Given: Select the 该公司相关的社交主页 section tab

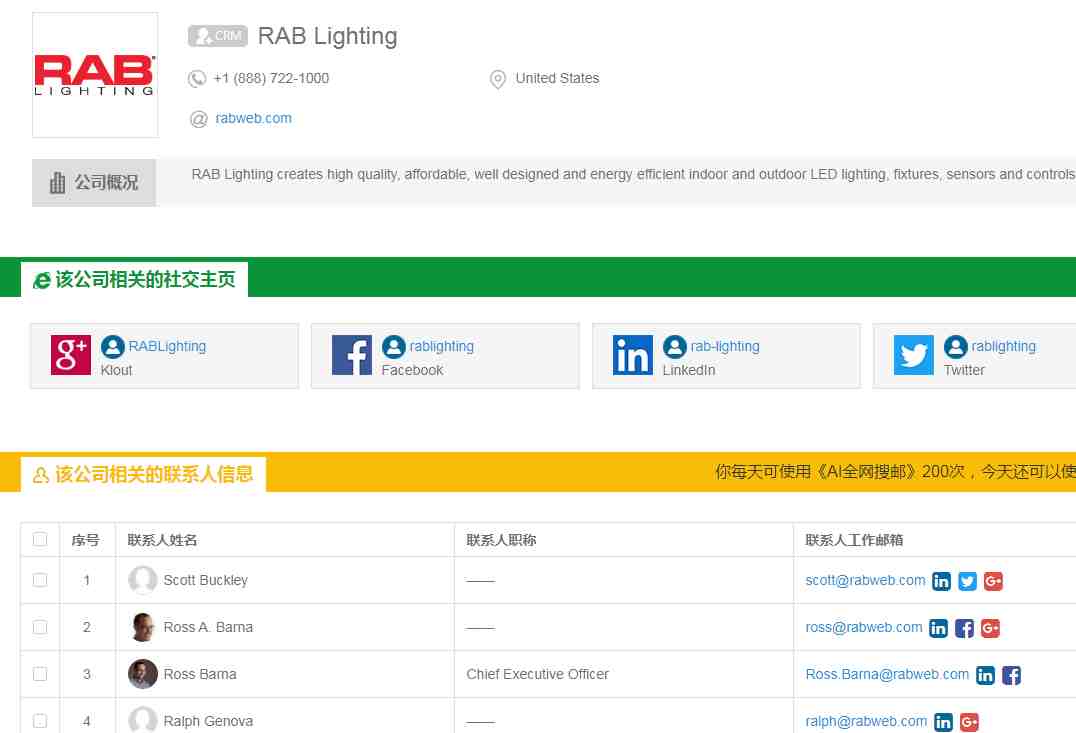Looking at the screenshot, I should [x=134, y=279].
